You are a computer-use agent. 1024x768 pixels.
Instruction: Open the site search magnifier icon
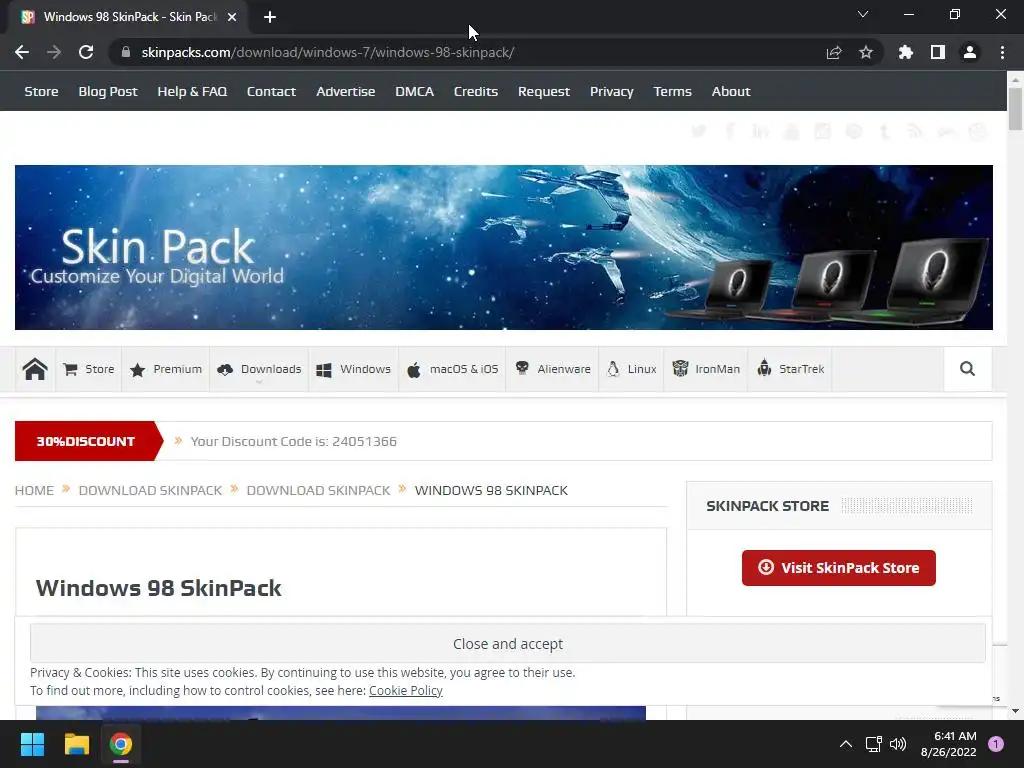(x=967, y=369)
